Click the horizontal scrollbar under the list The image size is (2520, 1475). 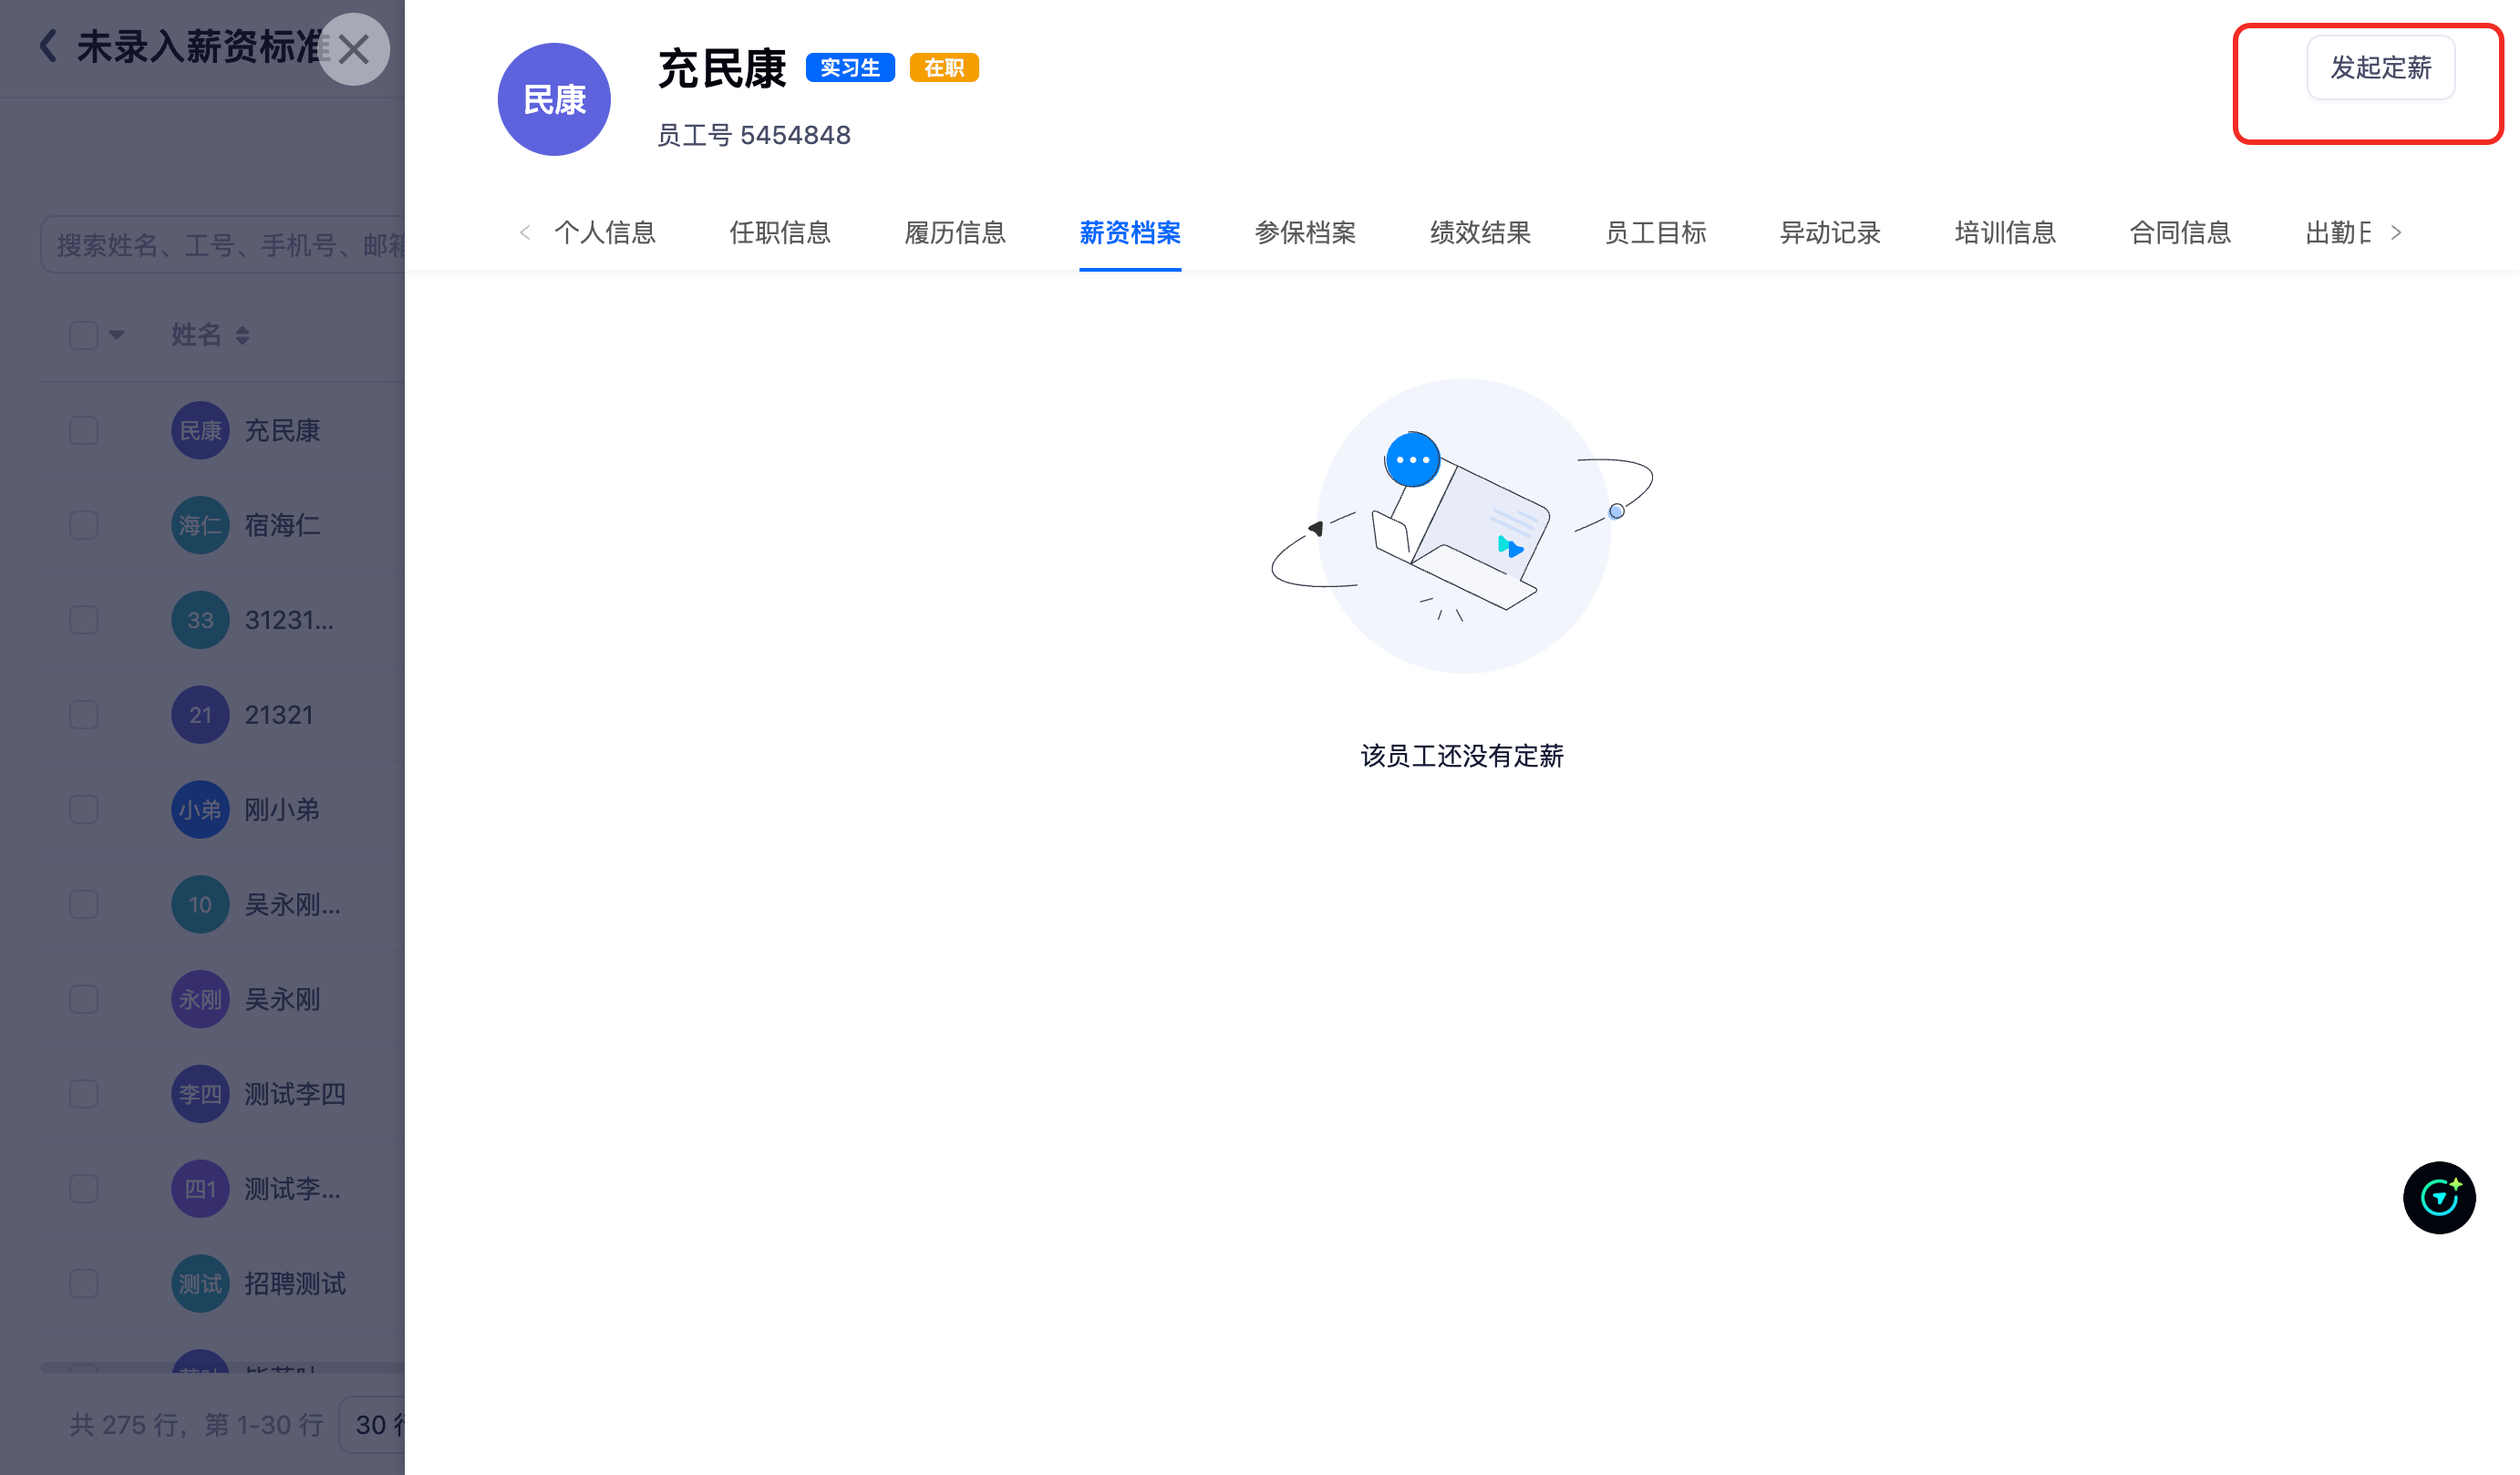pyautogui.click(x=223, y=1367)
